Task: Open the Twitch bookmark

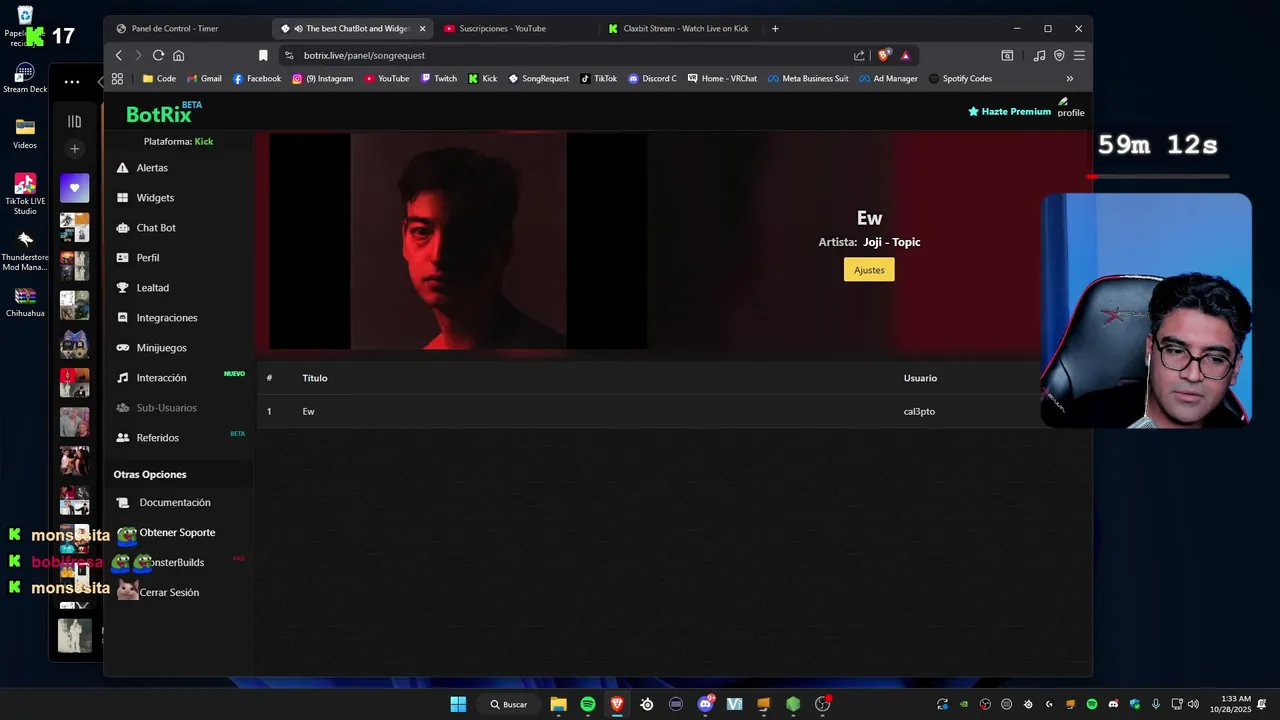Action: click(439, 78)
